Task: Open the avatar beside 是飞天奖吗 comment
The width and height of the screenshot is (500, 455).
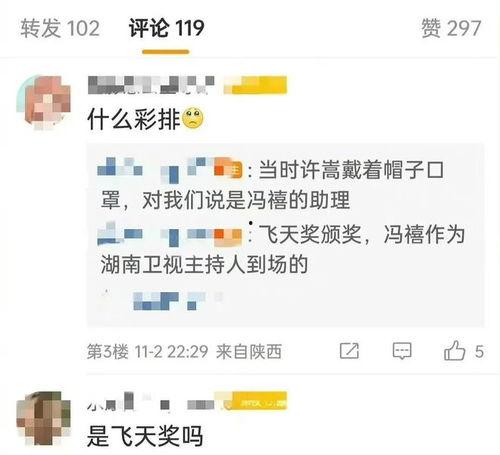Action: point(44,418)
